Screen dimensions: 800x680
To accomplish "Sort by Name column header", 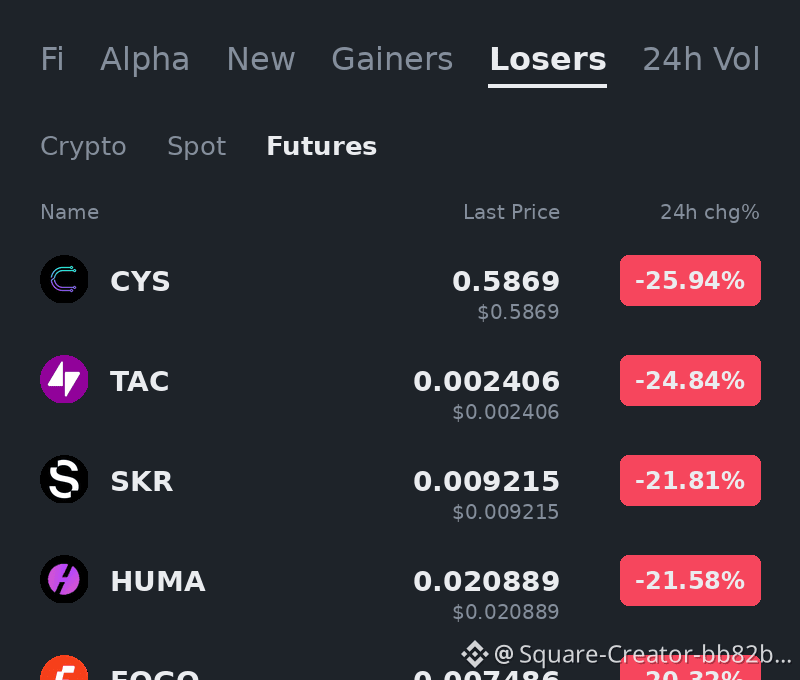I will (x=69, y=212).
